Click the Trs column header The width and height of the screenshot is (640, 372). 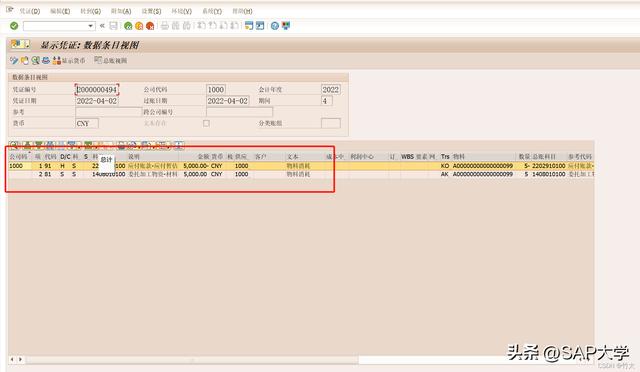click(x=445, y=156)
